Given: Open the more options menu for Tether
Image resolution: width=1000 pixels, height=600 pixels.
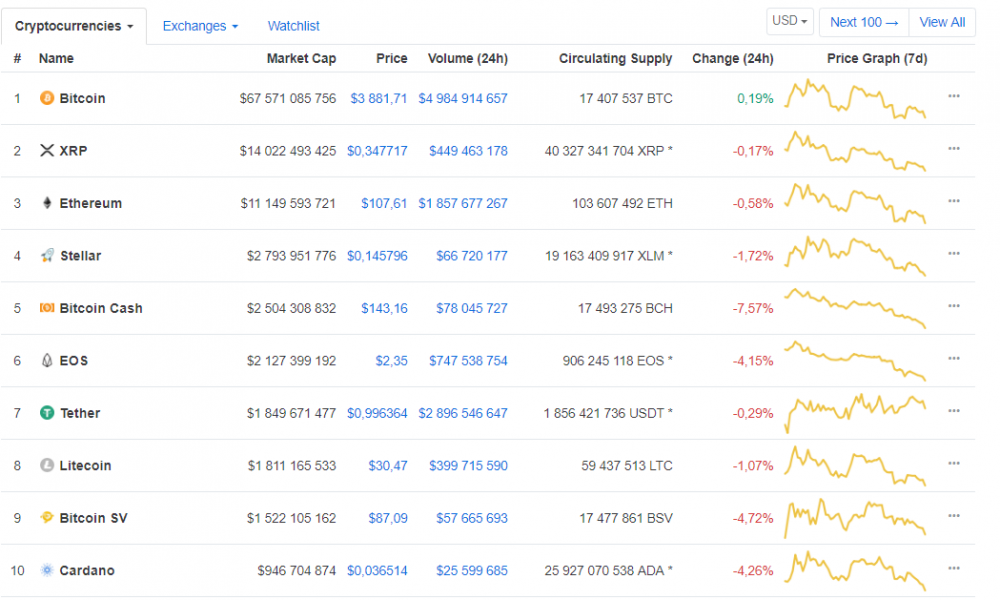Looking at the screenshot, I should click(953, 411).
